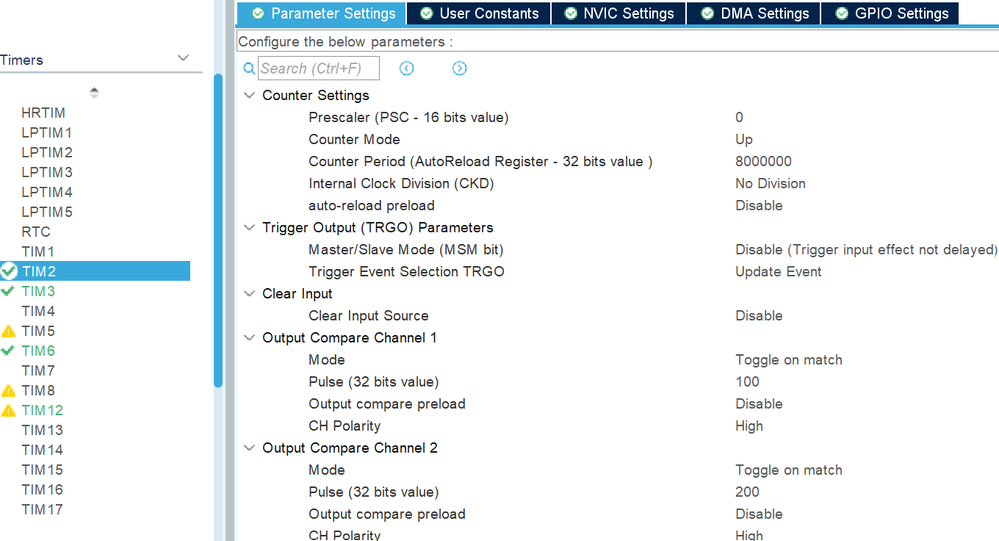Select LPTIM4 in the timer list
Image resolution: width=999 pixels, height=541 pixels.
pos(47,192)
